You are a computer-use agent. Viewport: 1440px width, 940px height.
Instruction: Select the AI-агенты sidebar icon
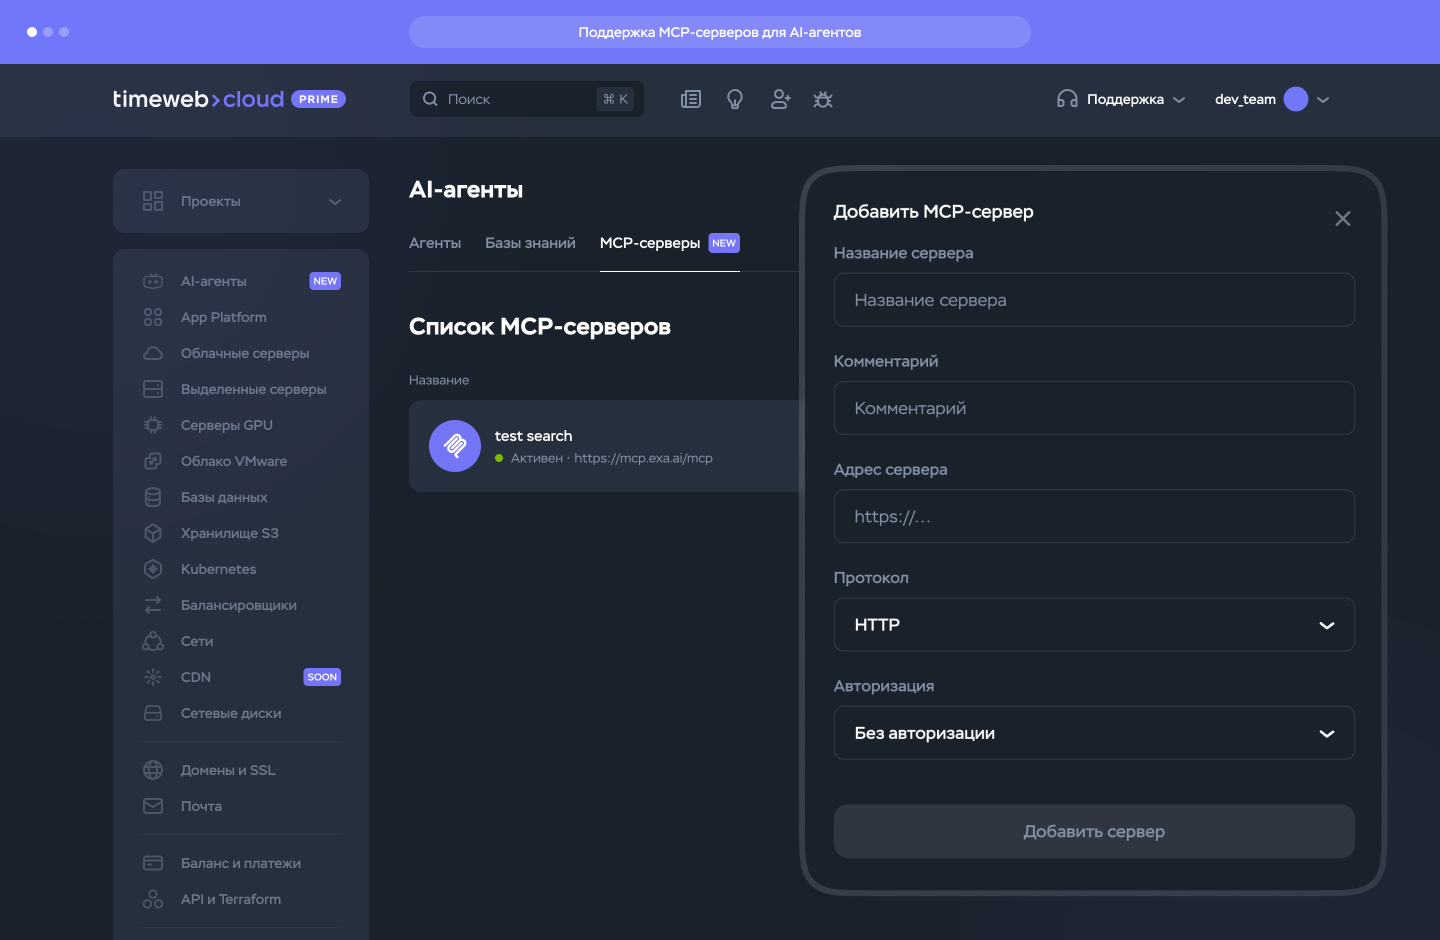click(x=153, y=281)
